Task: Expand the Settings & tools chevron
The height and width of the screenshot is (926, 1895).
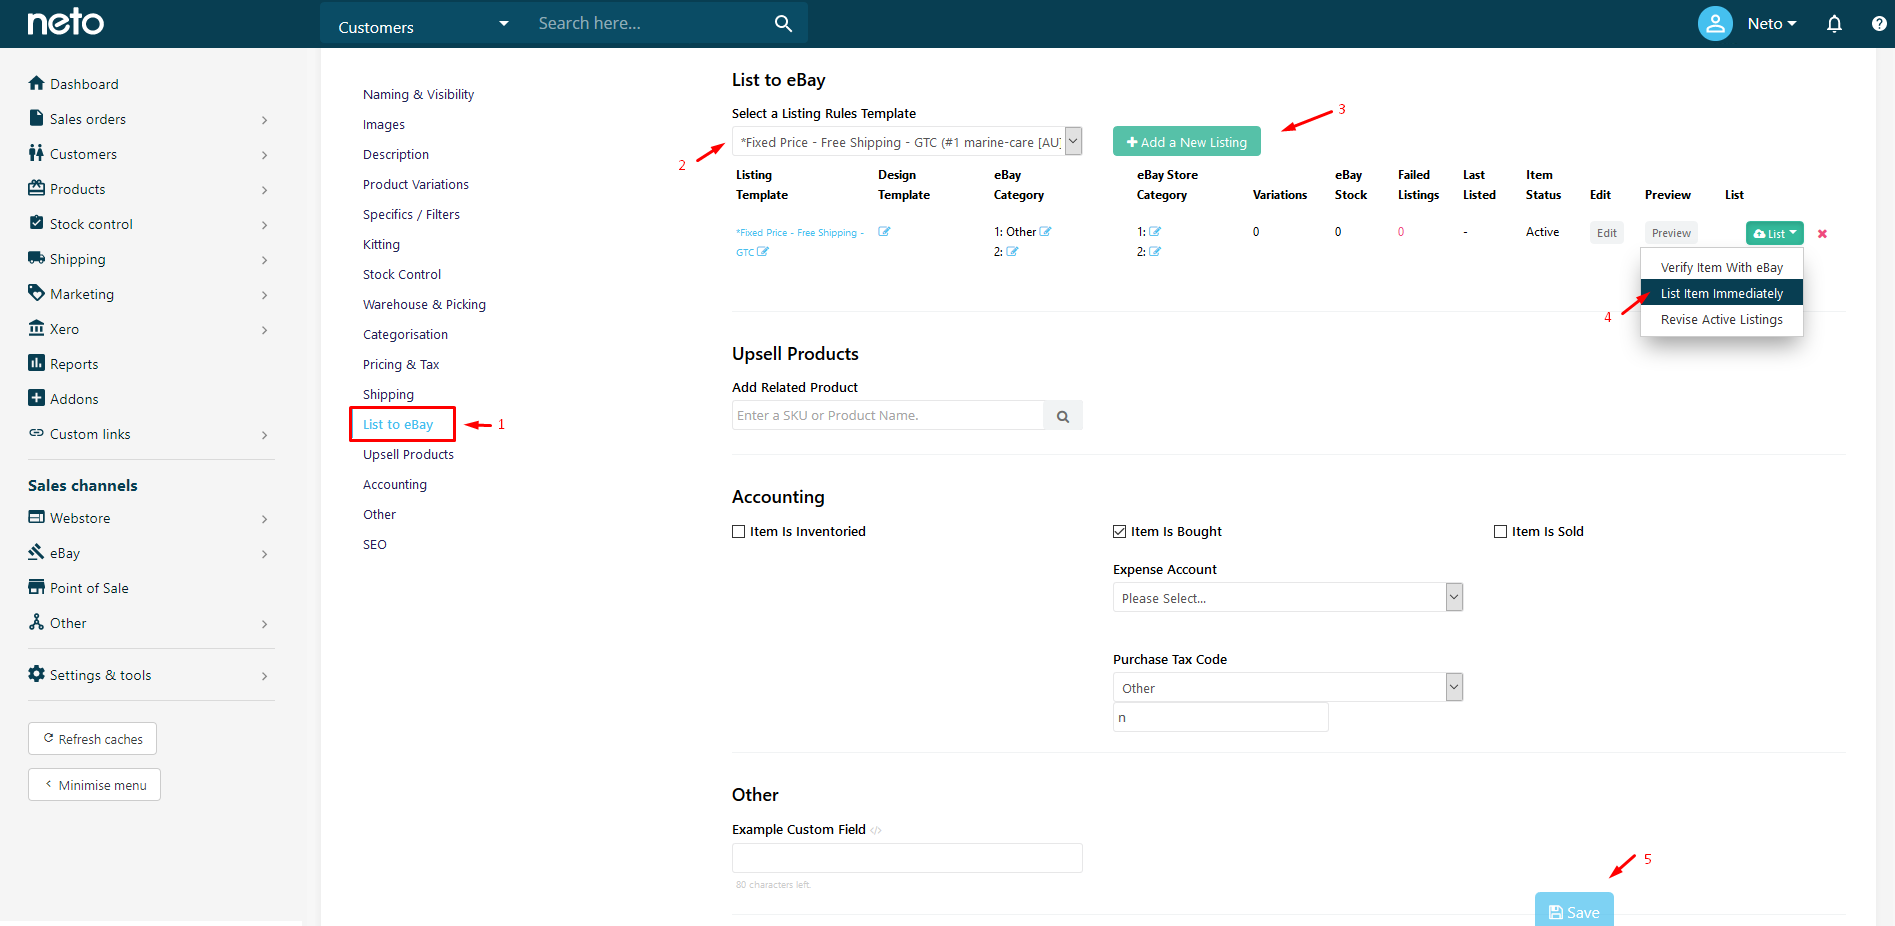Action: (x=264, y=676)
